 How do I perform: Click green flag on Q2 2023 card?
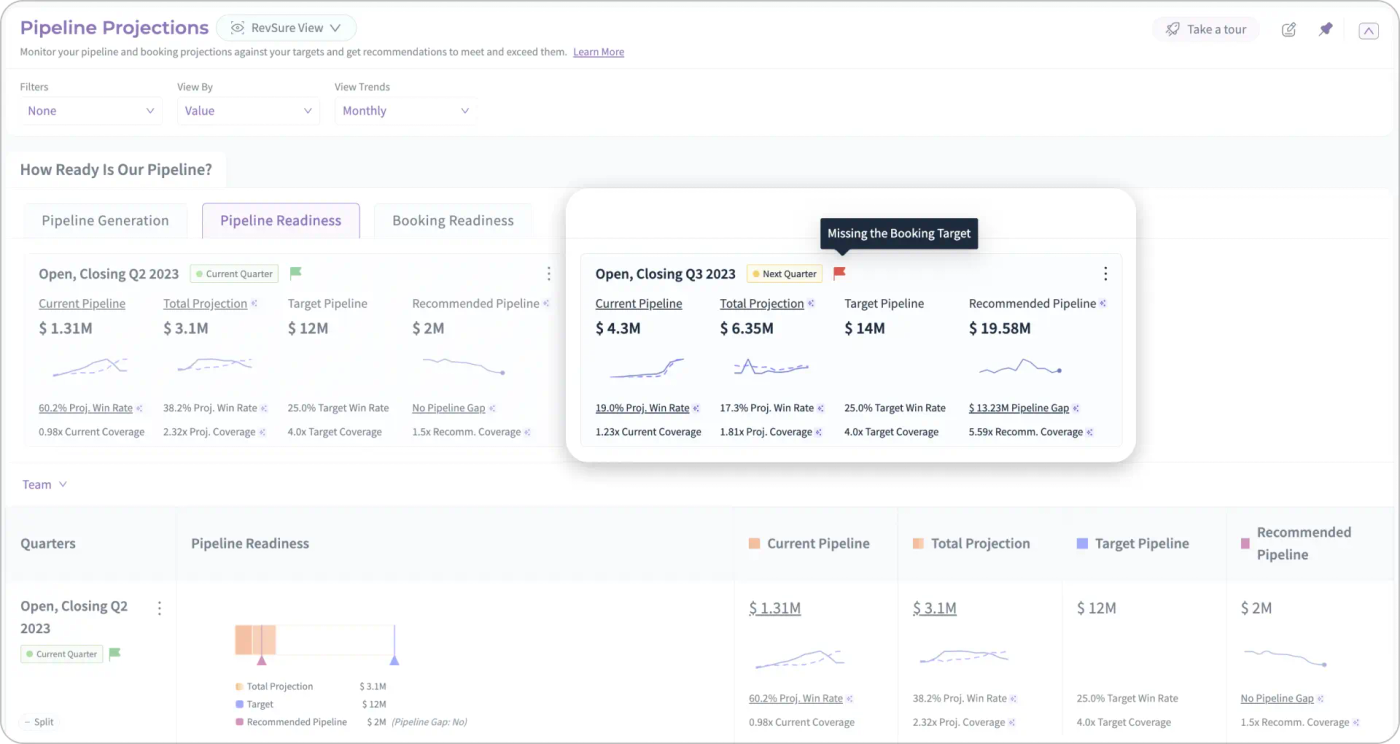click(296, 273)
